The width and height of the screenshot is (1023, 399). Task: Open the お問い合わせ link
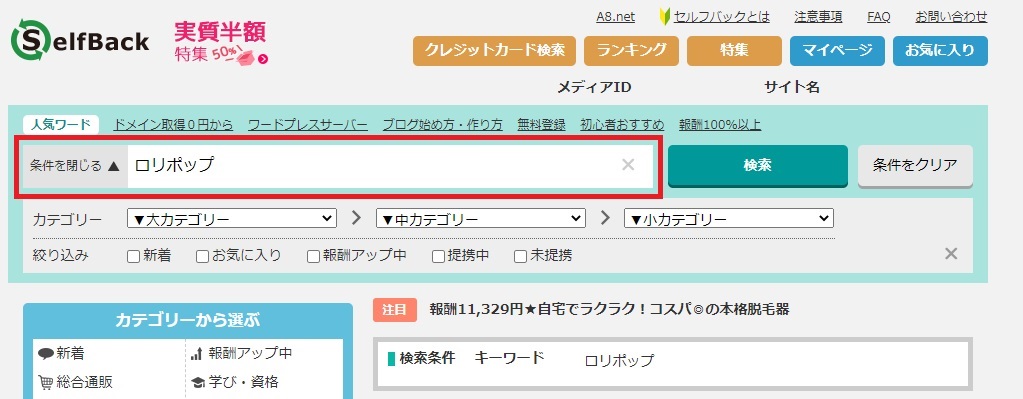pos(951,17)
